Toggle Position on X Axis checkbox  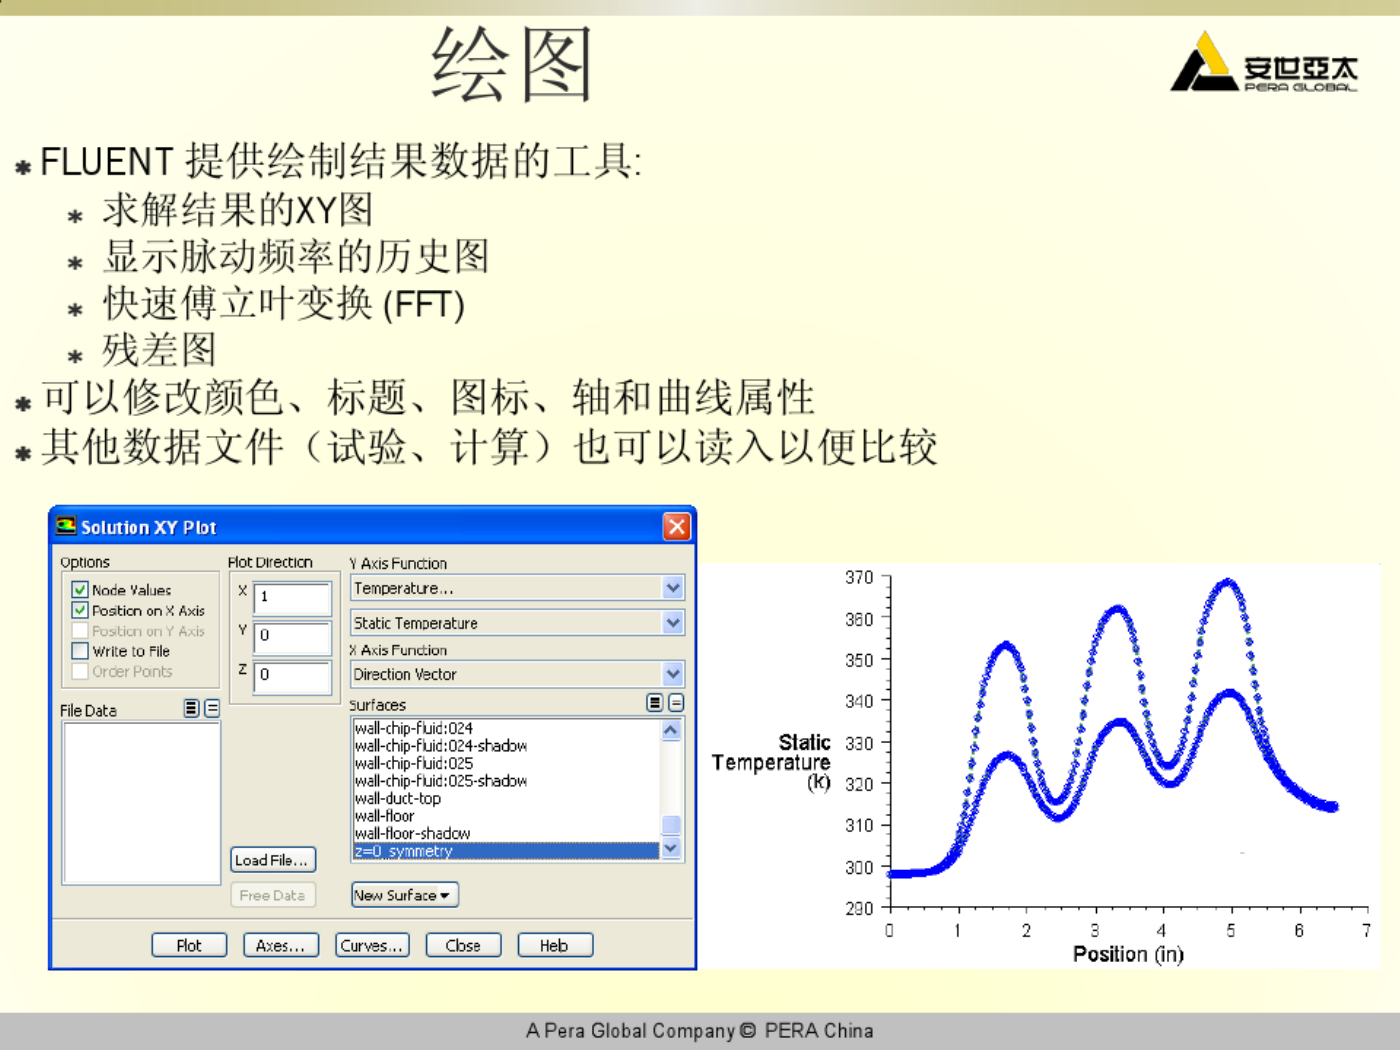(x=80, y=610)
